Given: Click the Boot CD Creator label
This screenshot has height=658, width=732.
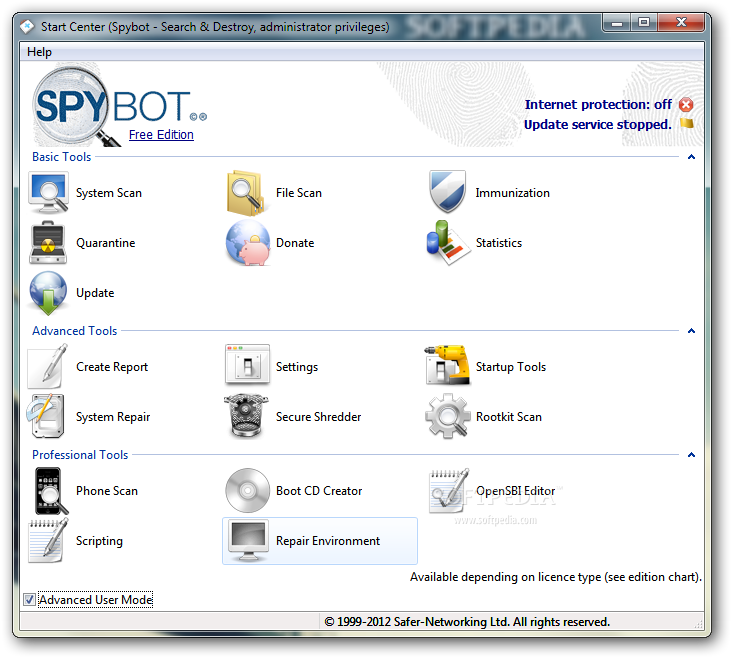Looking at the screenshot, I should pyautogui.click(x=319, y=491).
